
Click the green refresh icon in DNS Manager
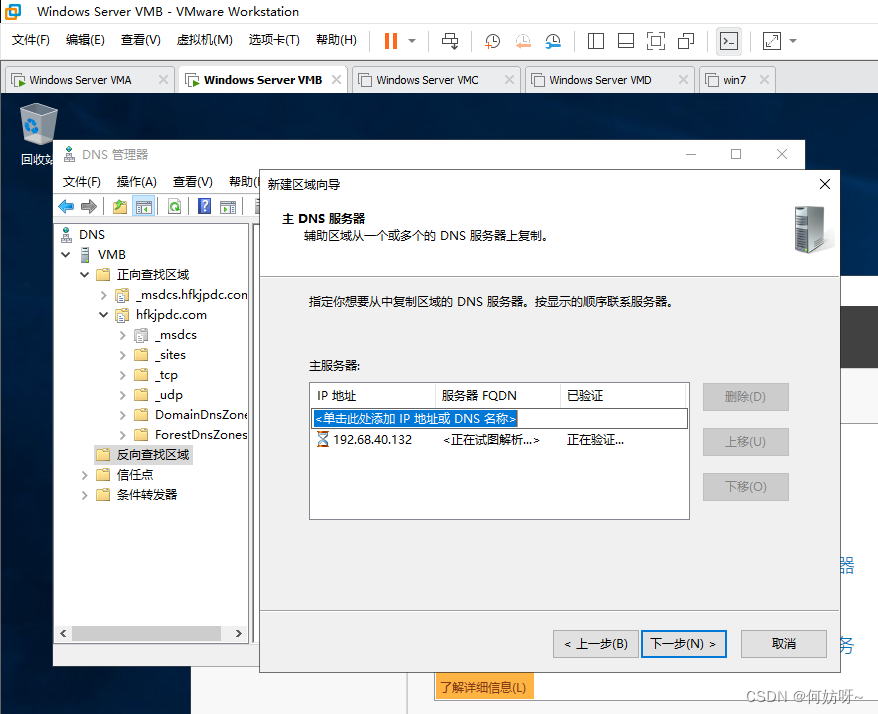point(174,207)
